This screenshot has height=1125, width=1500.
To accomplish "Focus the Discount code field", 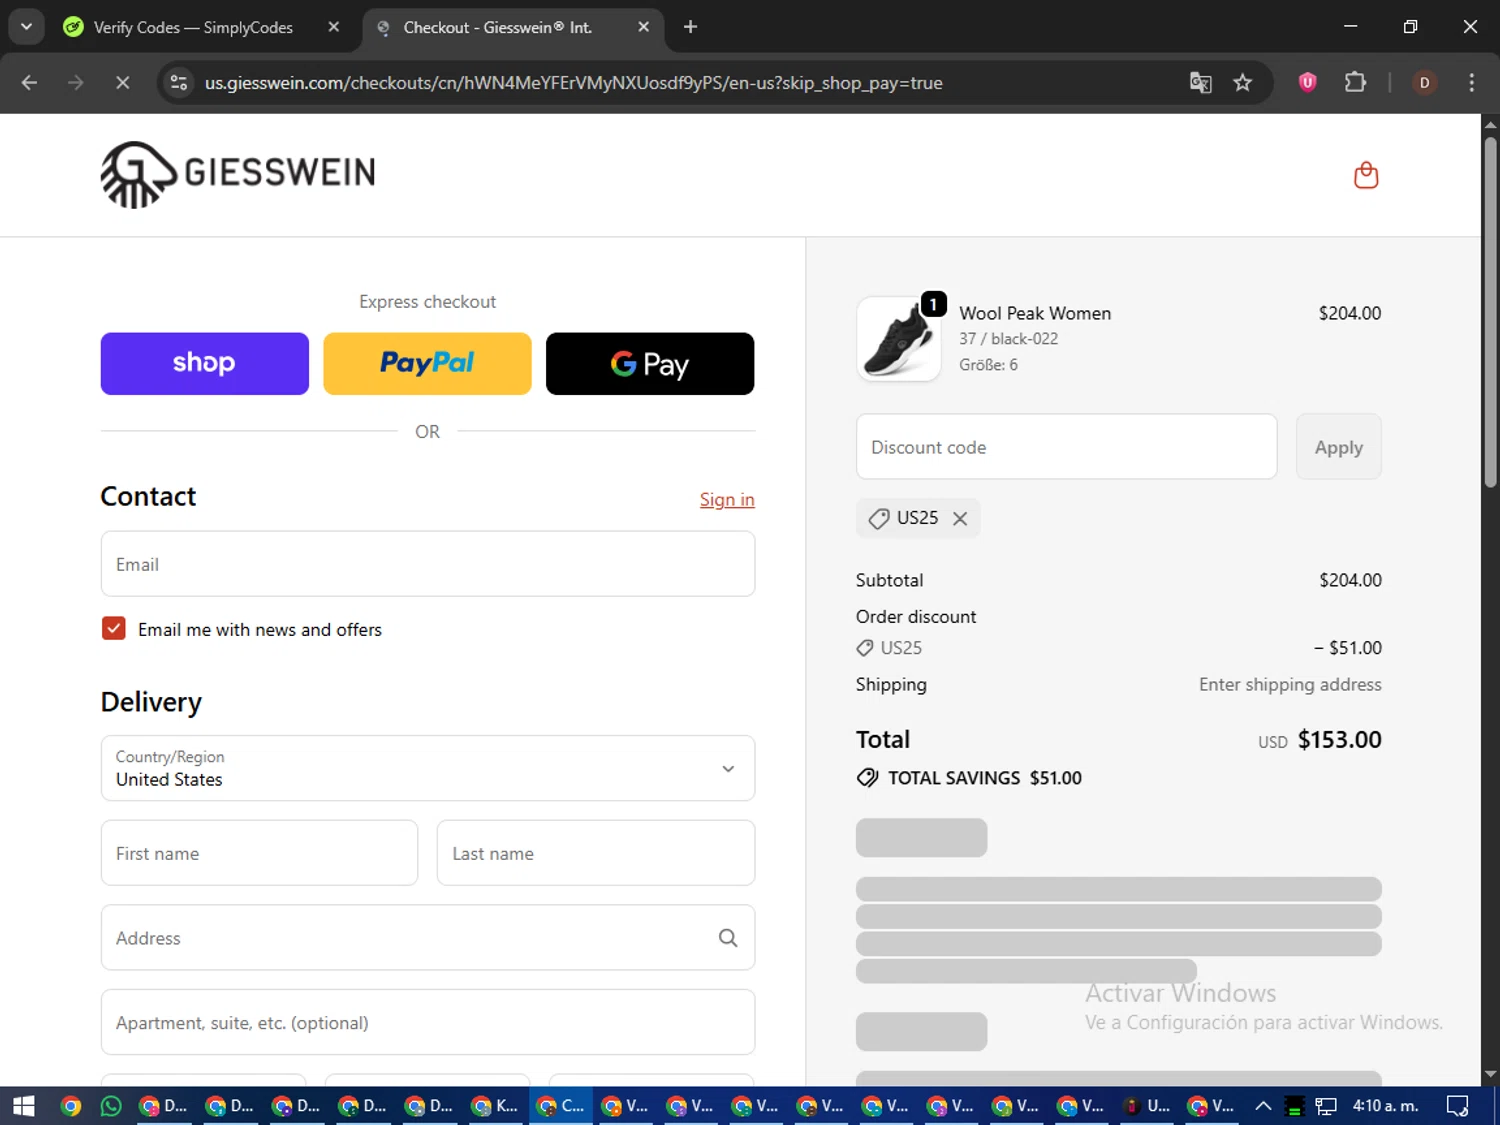I will [x=1066, y=447].
